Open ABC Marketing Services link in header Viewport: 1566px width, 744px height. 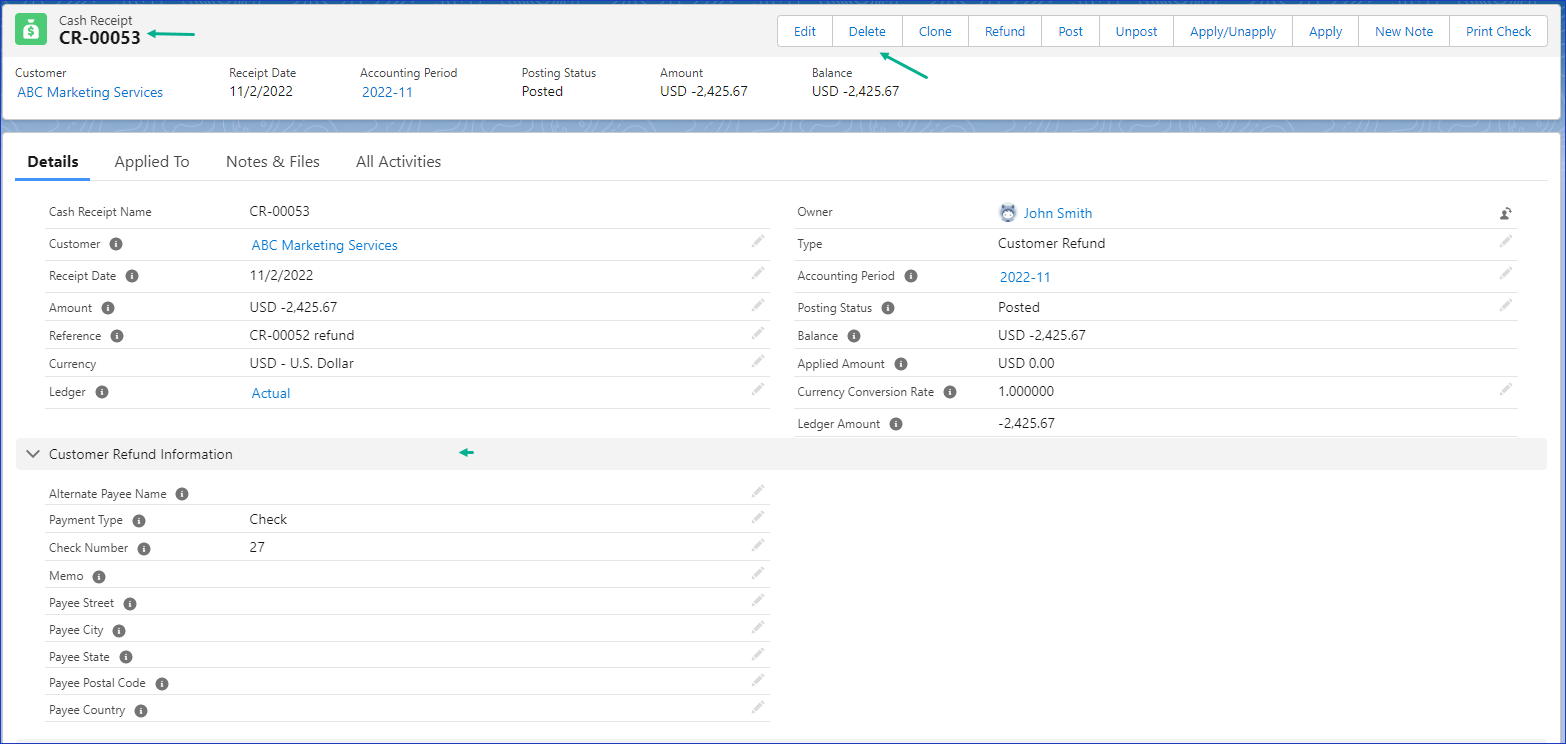(x=90, y=92)
